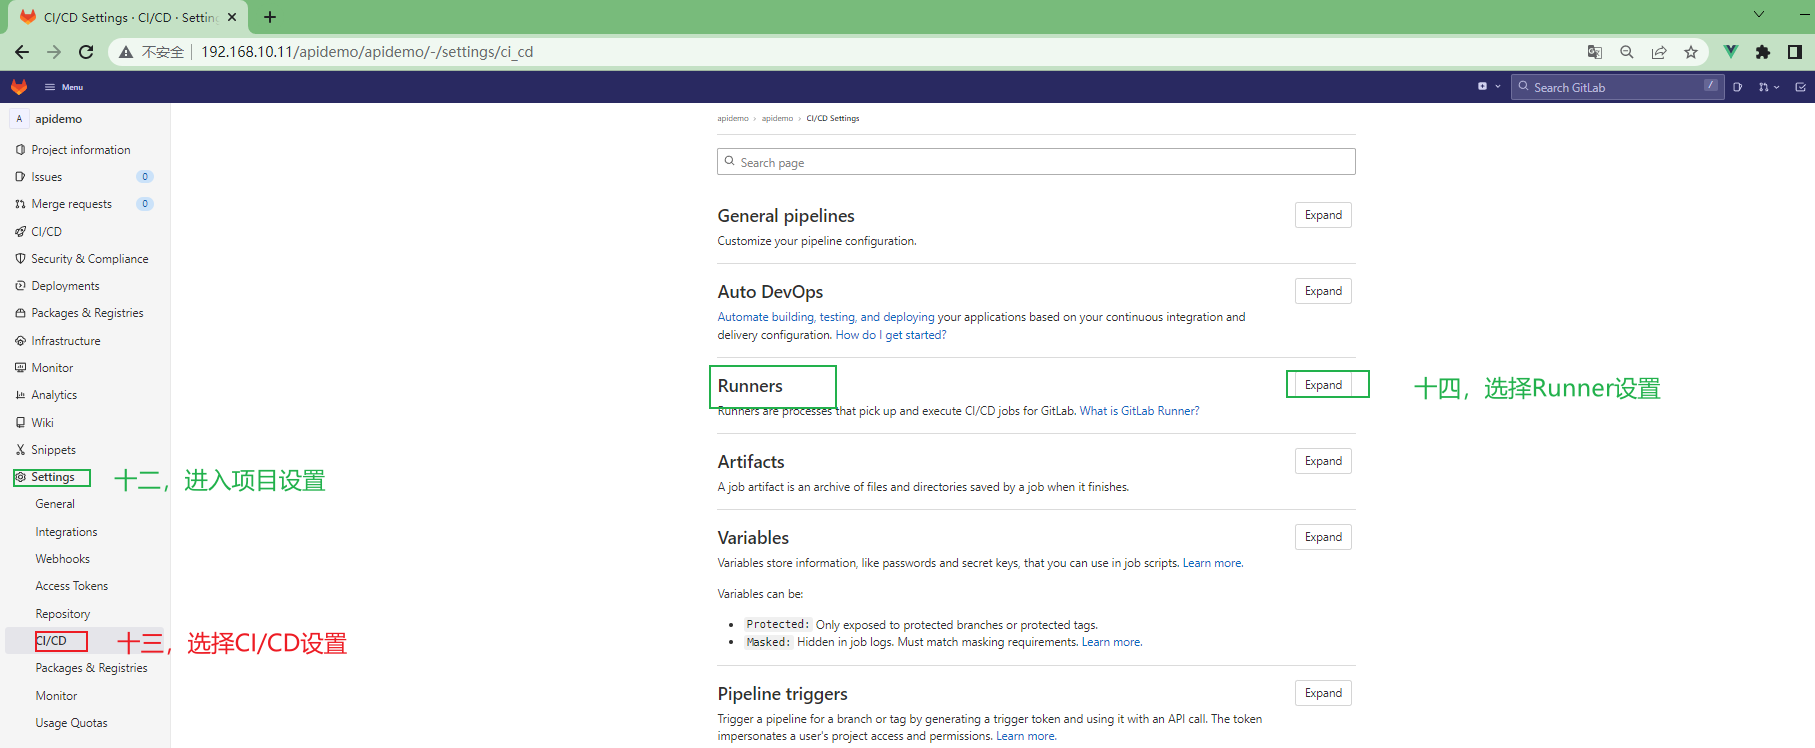Open the Issues icon in top navbar
Screen dimensions: 1815x748
click(x=1737, y=87)
